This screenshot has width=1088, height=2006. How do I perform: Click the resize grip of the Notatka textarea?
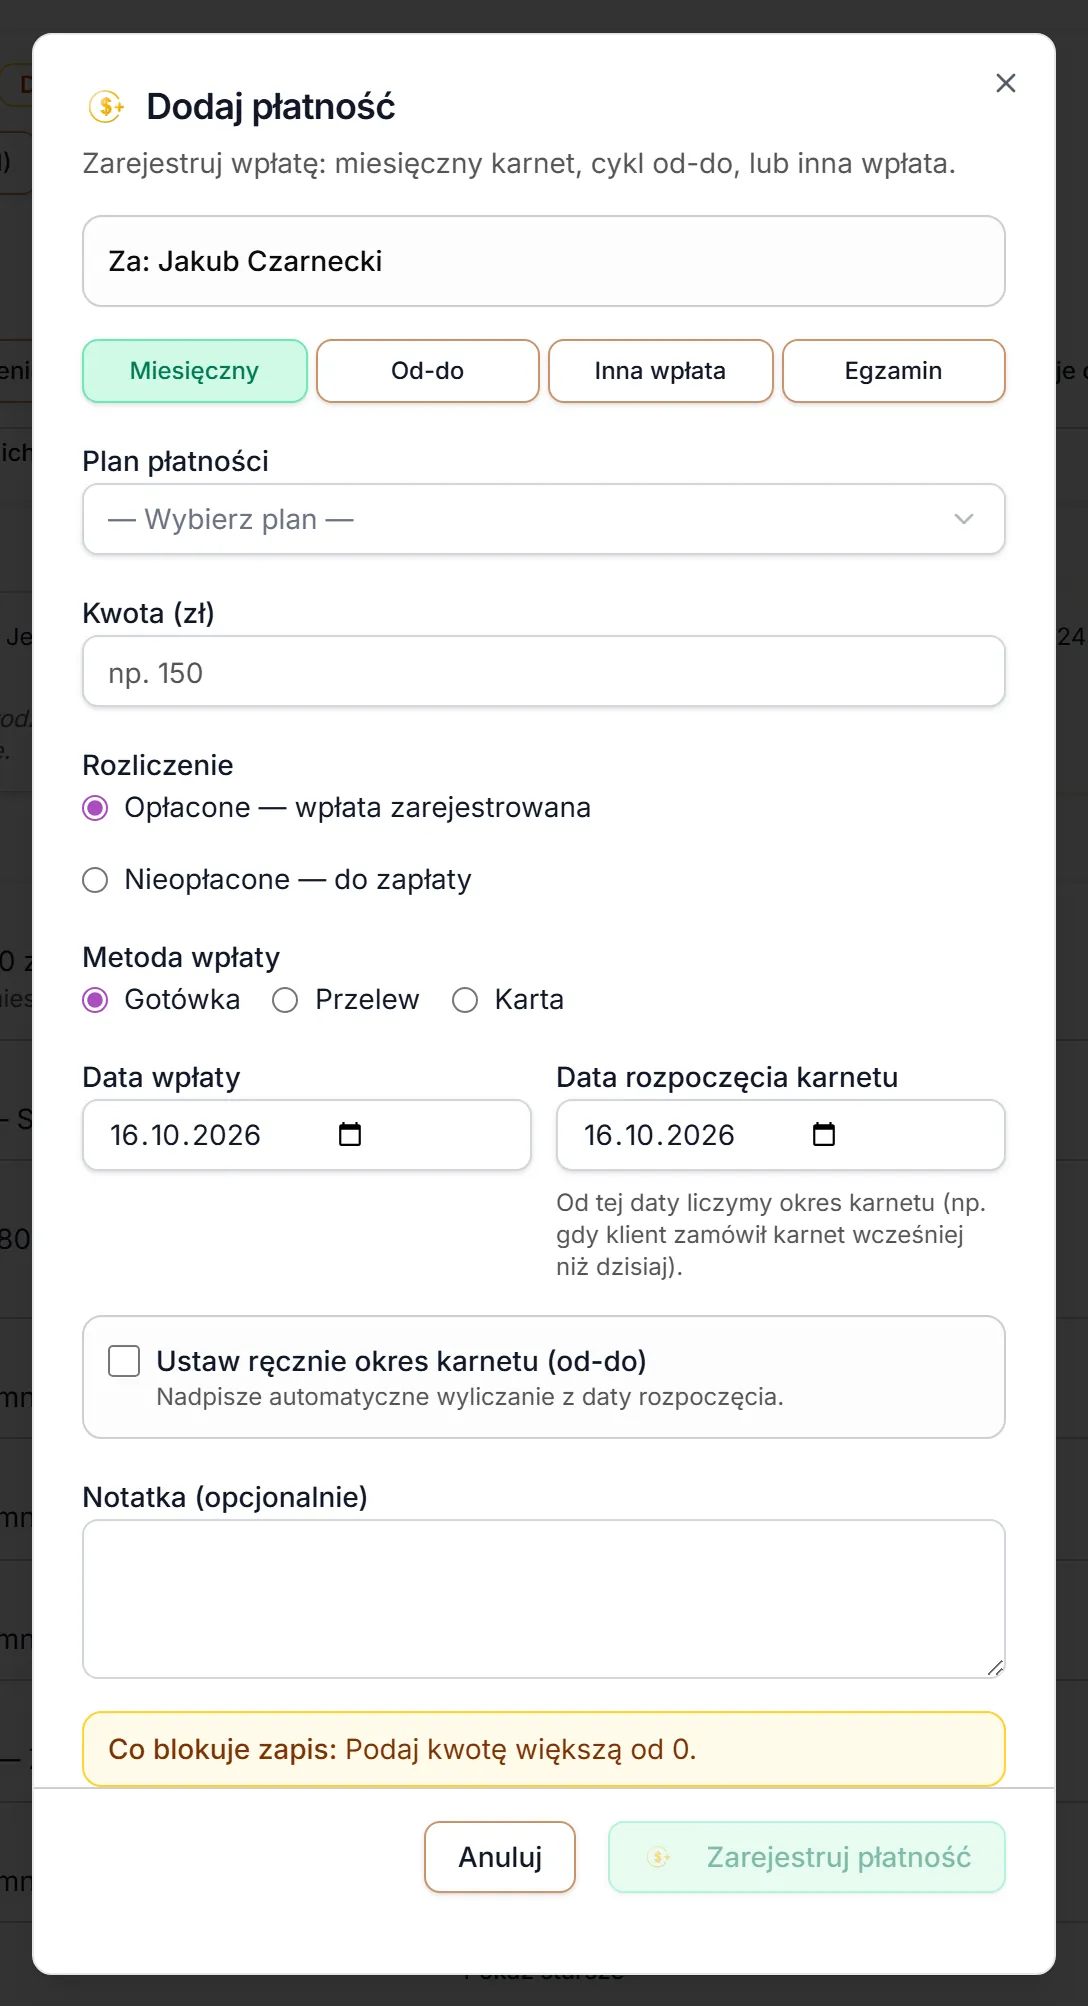(995, 1667)
